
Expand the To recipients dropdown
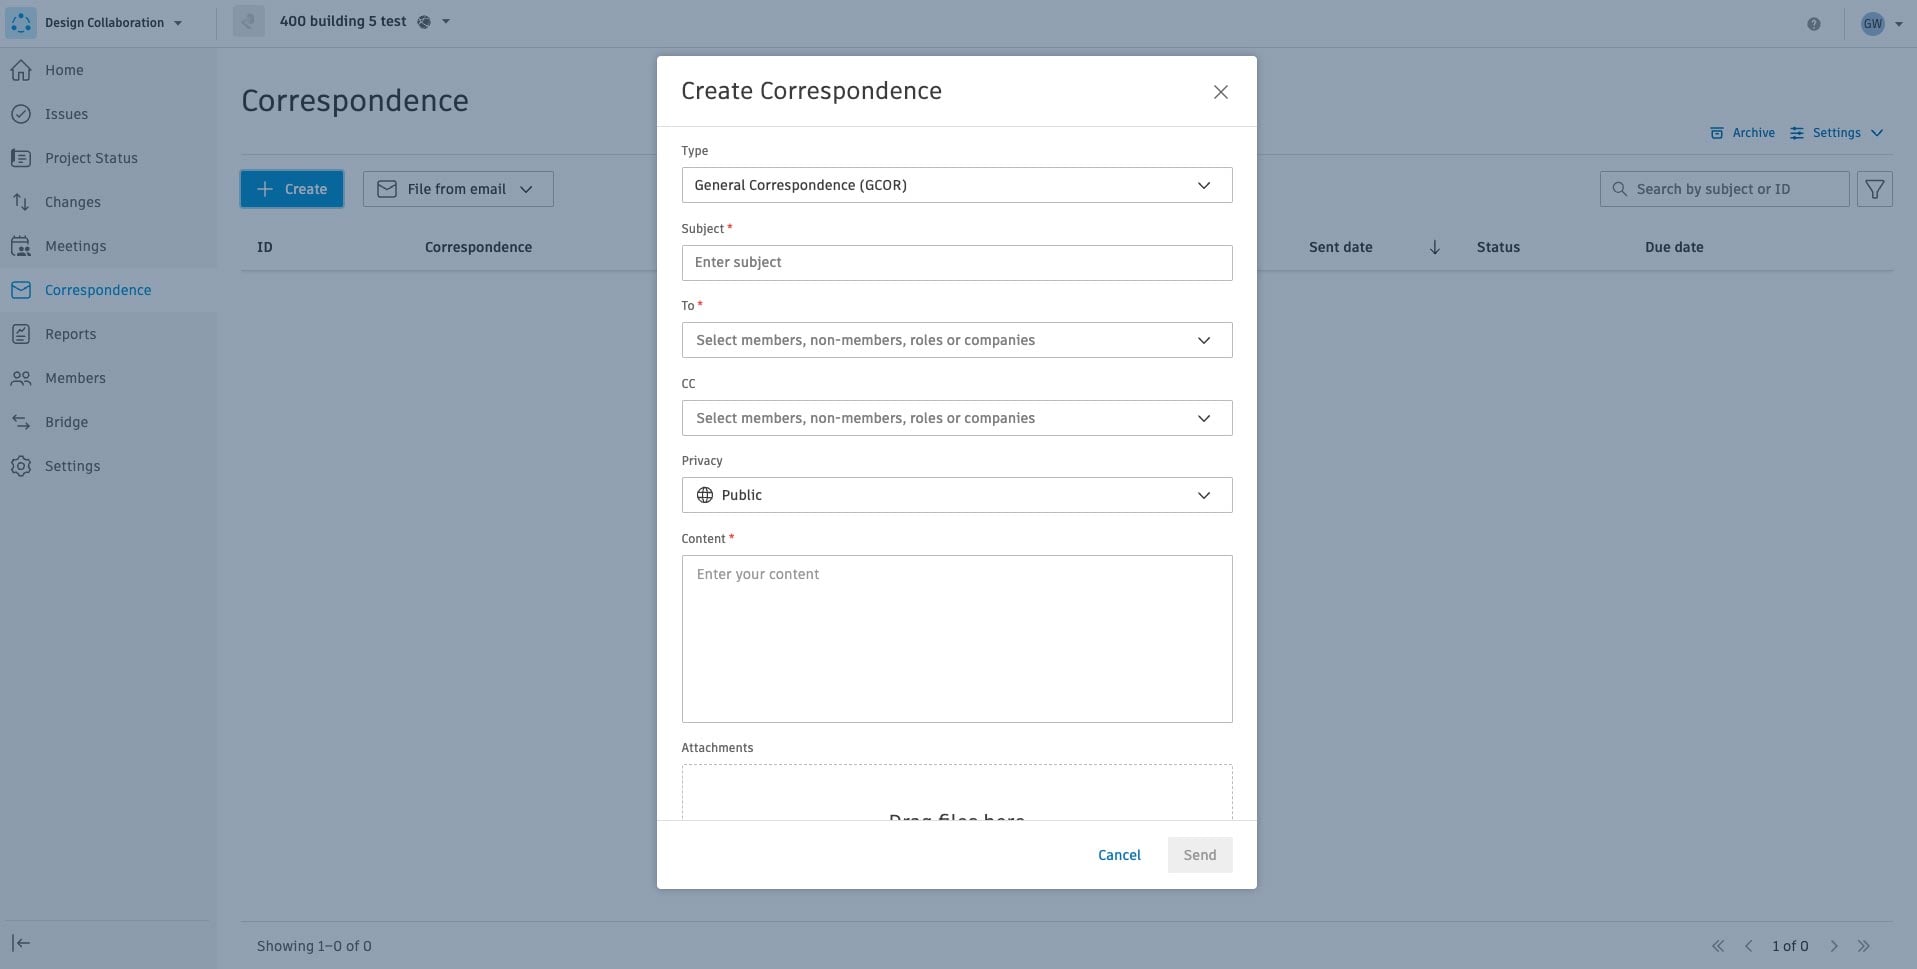point(956,340)
